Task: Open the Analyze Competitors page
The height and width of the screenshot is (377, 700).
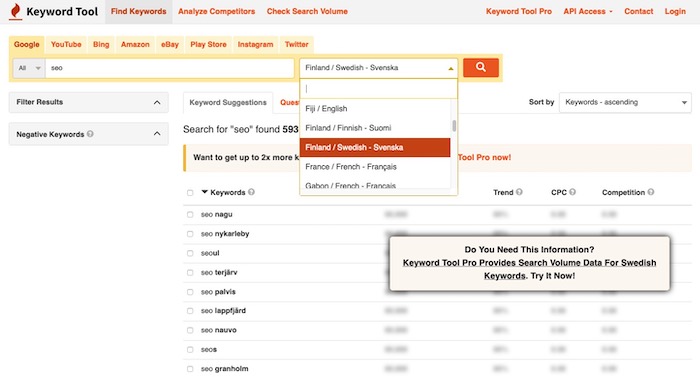Action: click(217, 11)
